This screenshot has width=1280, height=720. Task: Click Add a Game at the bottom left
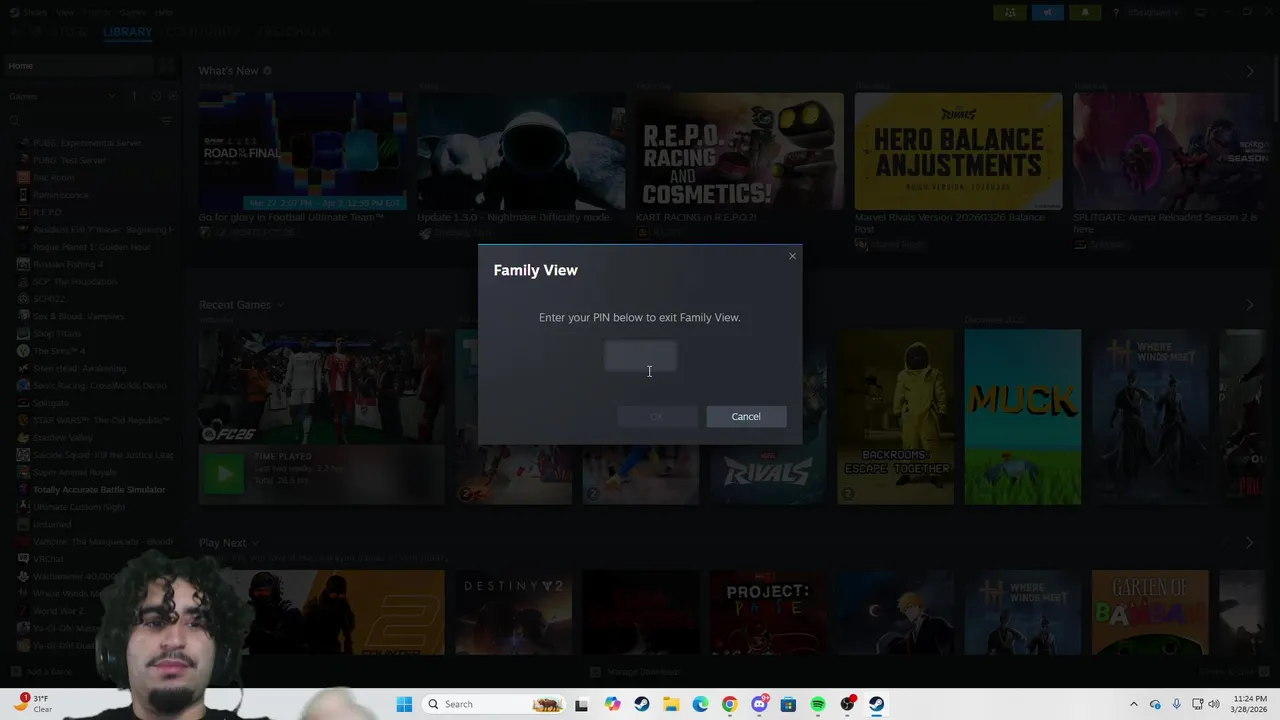pyautogui.click(x=41, y=672)
